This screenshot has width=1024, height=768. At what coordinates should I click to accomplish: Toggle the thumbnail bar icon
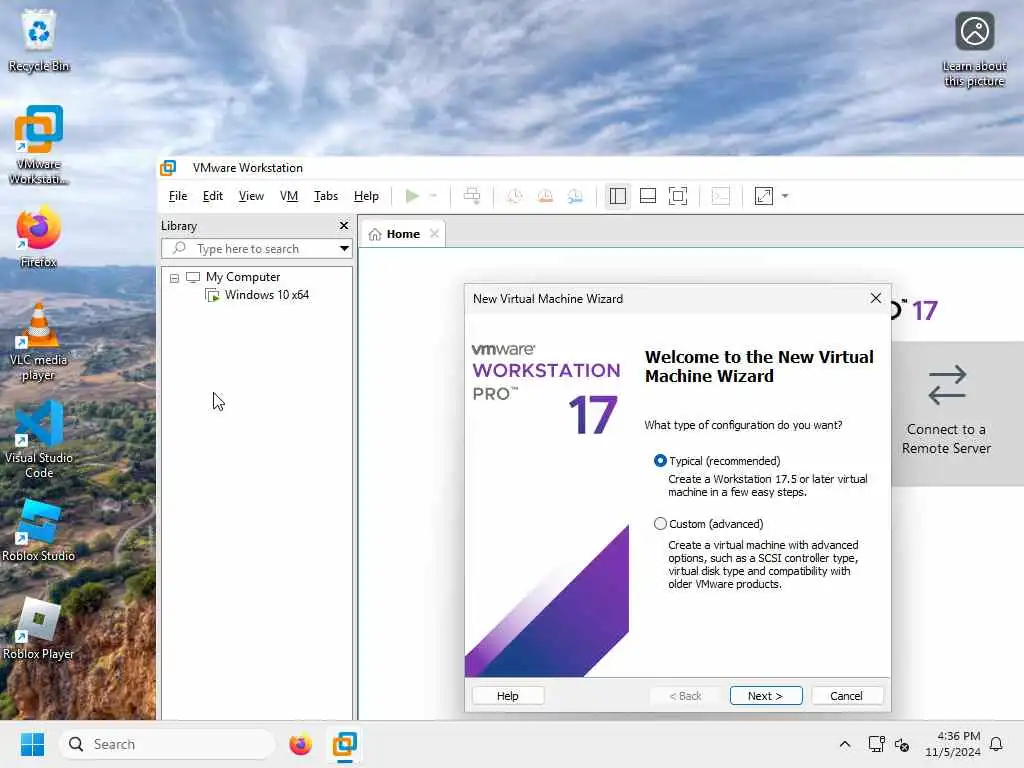point(648,196)
